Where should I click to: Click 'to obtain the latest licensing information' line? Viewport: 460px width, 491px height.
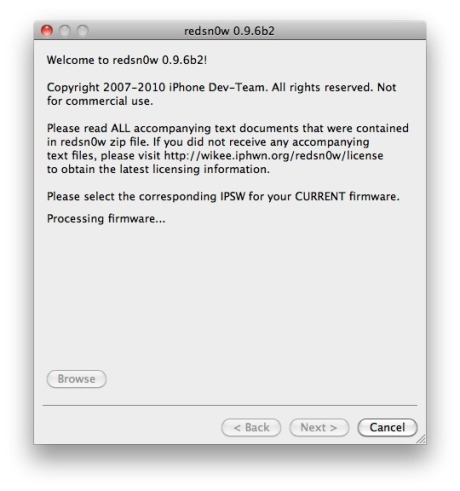pyautogui.click(x=158, y=169)
